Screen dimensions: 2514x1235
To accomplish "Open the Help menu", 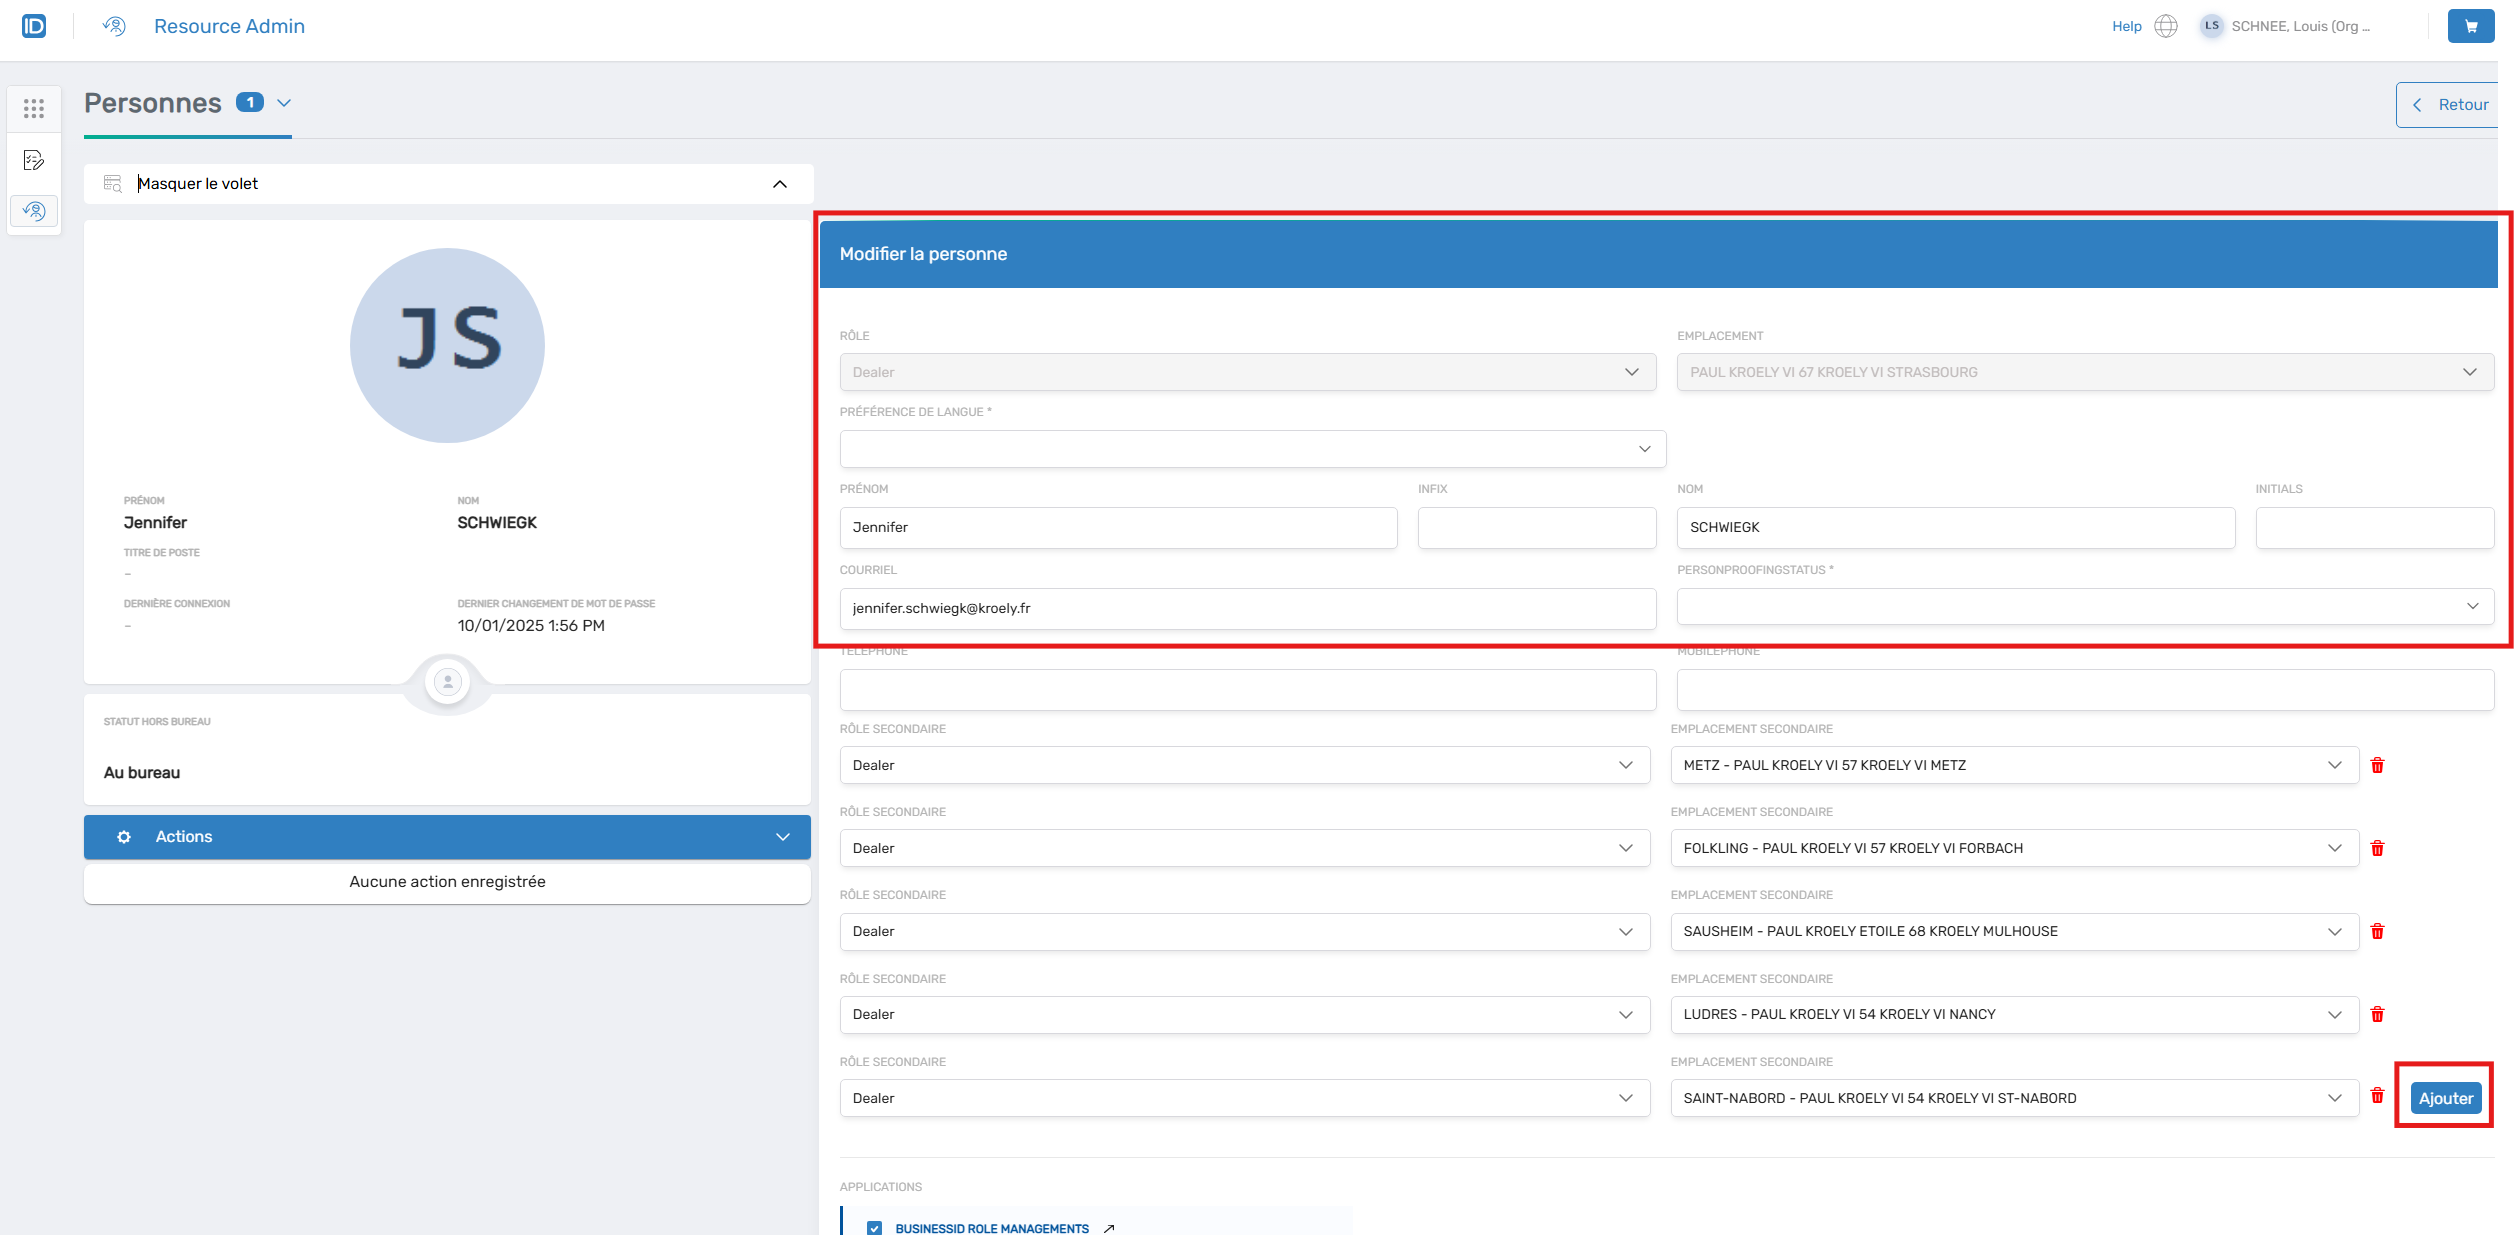I will coord(2126,26).
